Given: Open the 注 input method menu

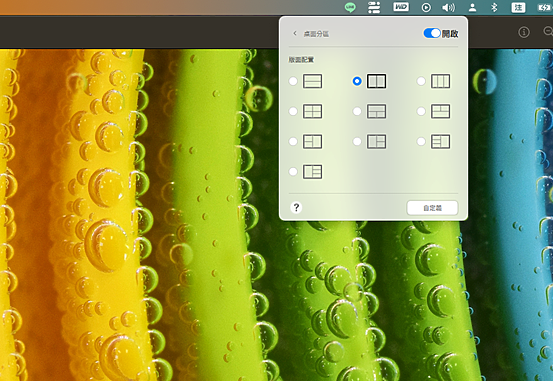Looking at the screenshot, I should coord(518,7).
